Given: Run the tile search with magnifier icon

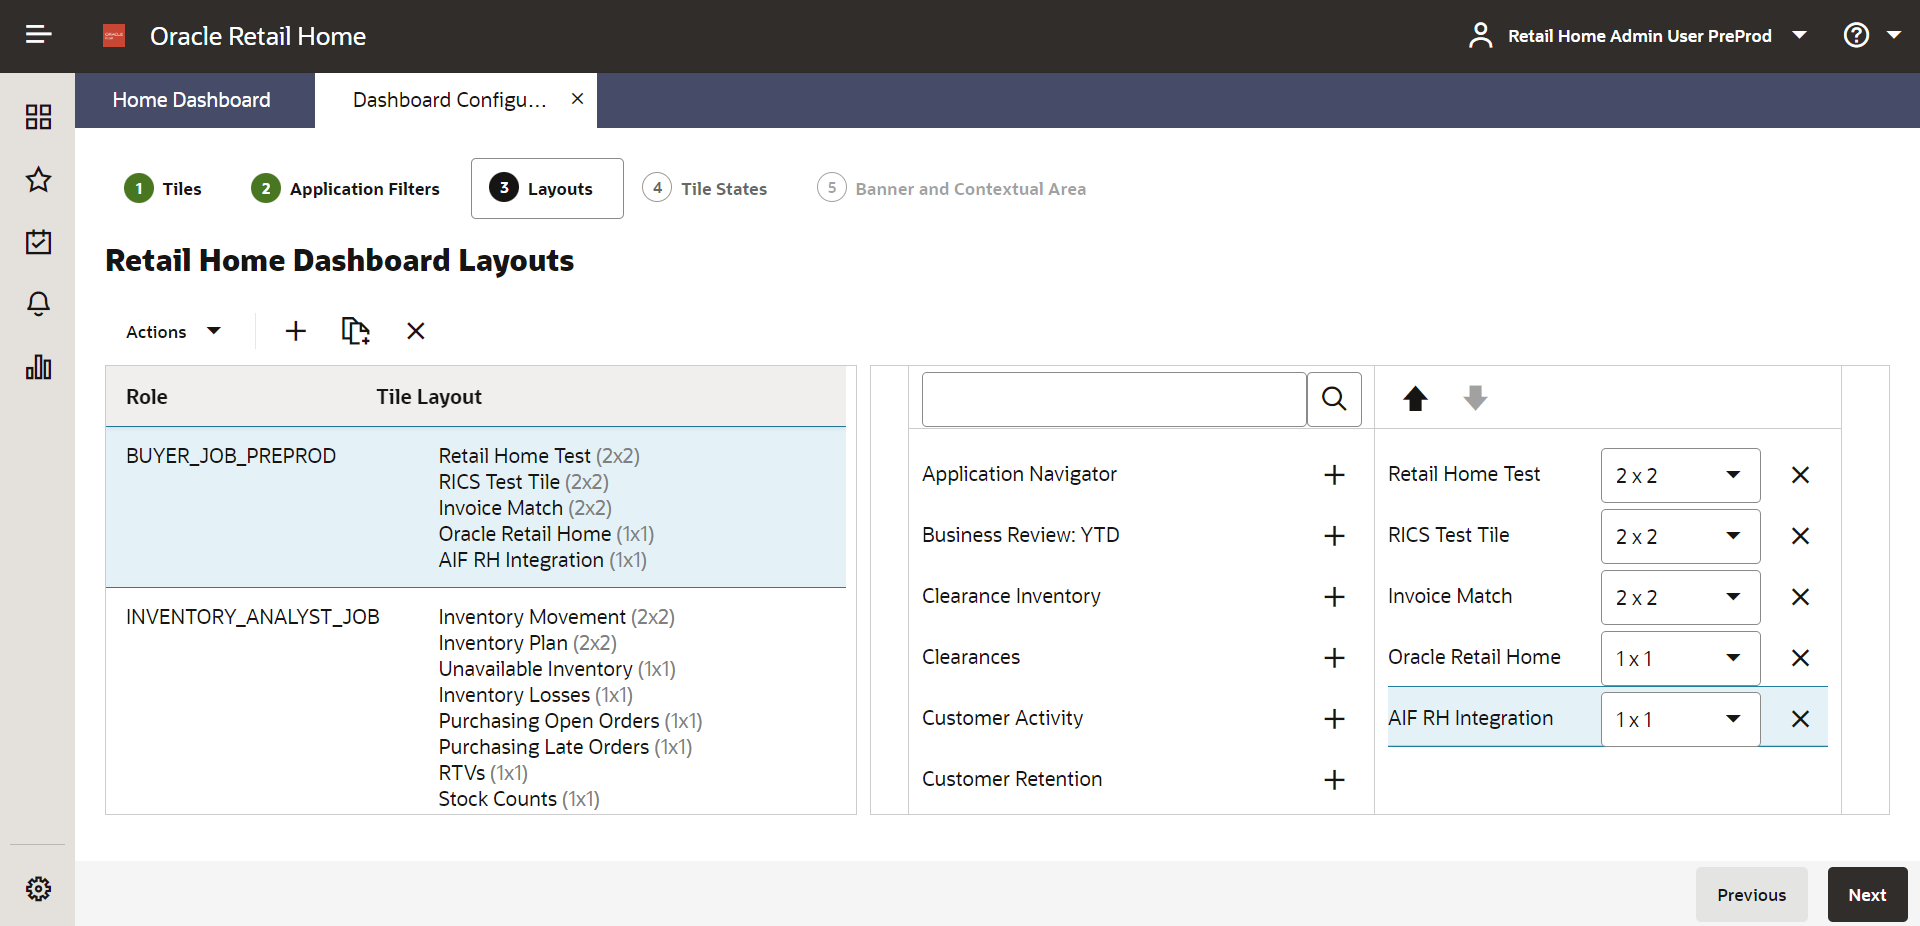Looking at the screenshot, I should (1334, 399).
